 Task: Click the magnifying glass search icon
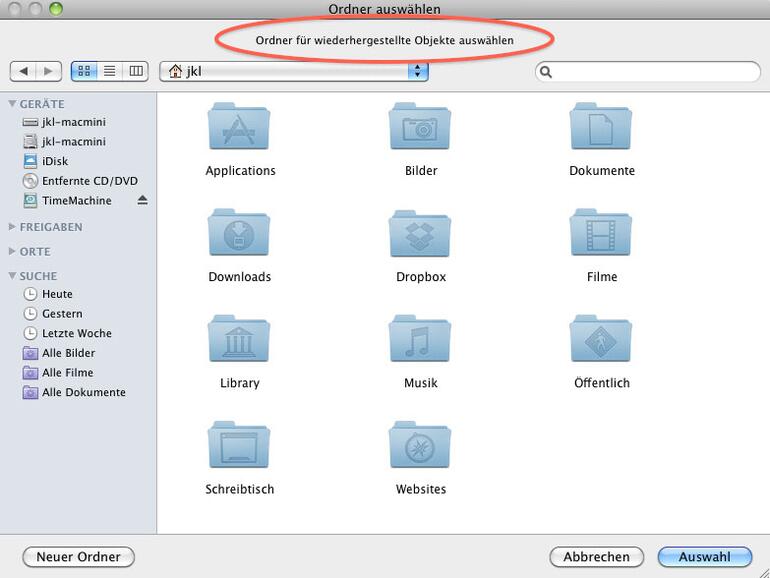546,72
